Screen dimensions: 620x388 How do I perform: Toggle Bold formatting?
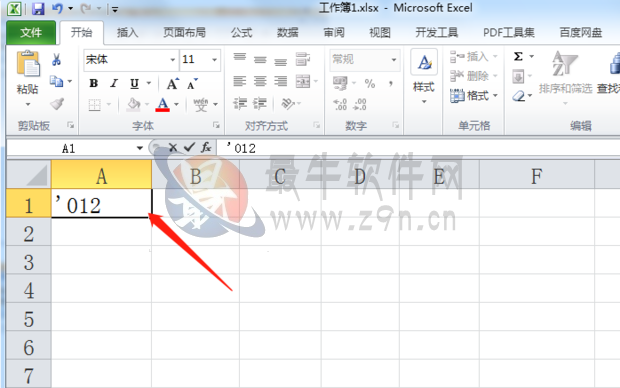[x=94, y=83]
